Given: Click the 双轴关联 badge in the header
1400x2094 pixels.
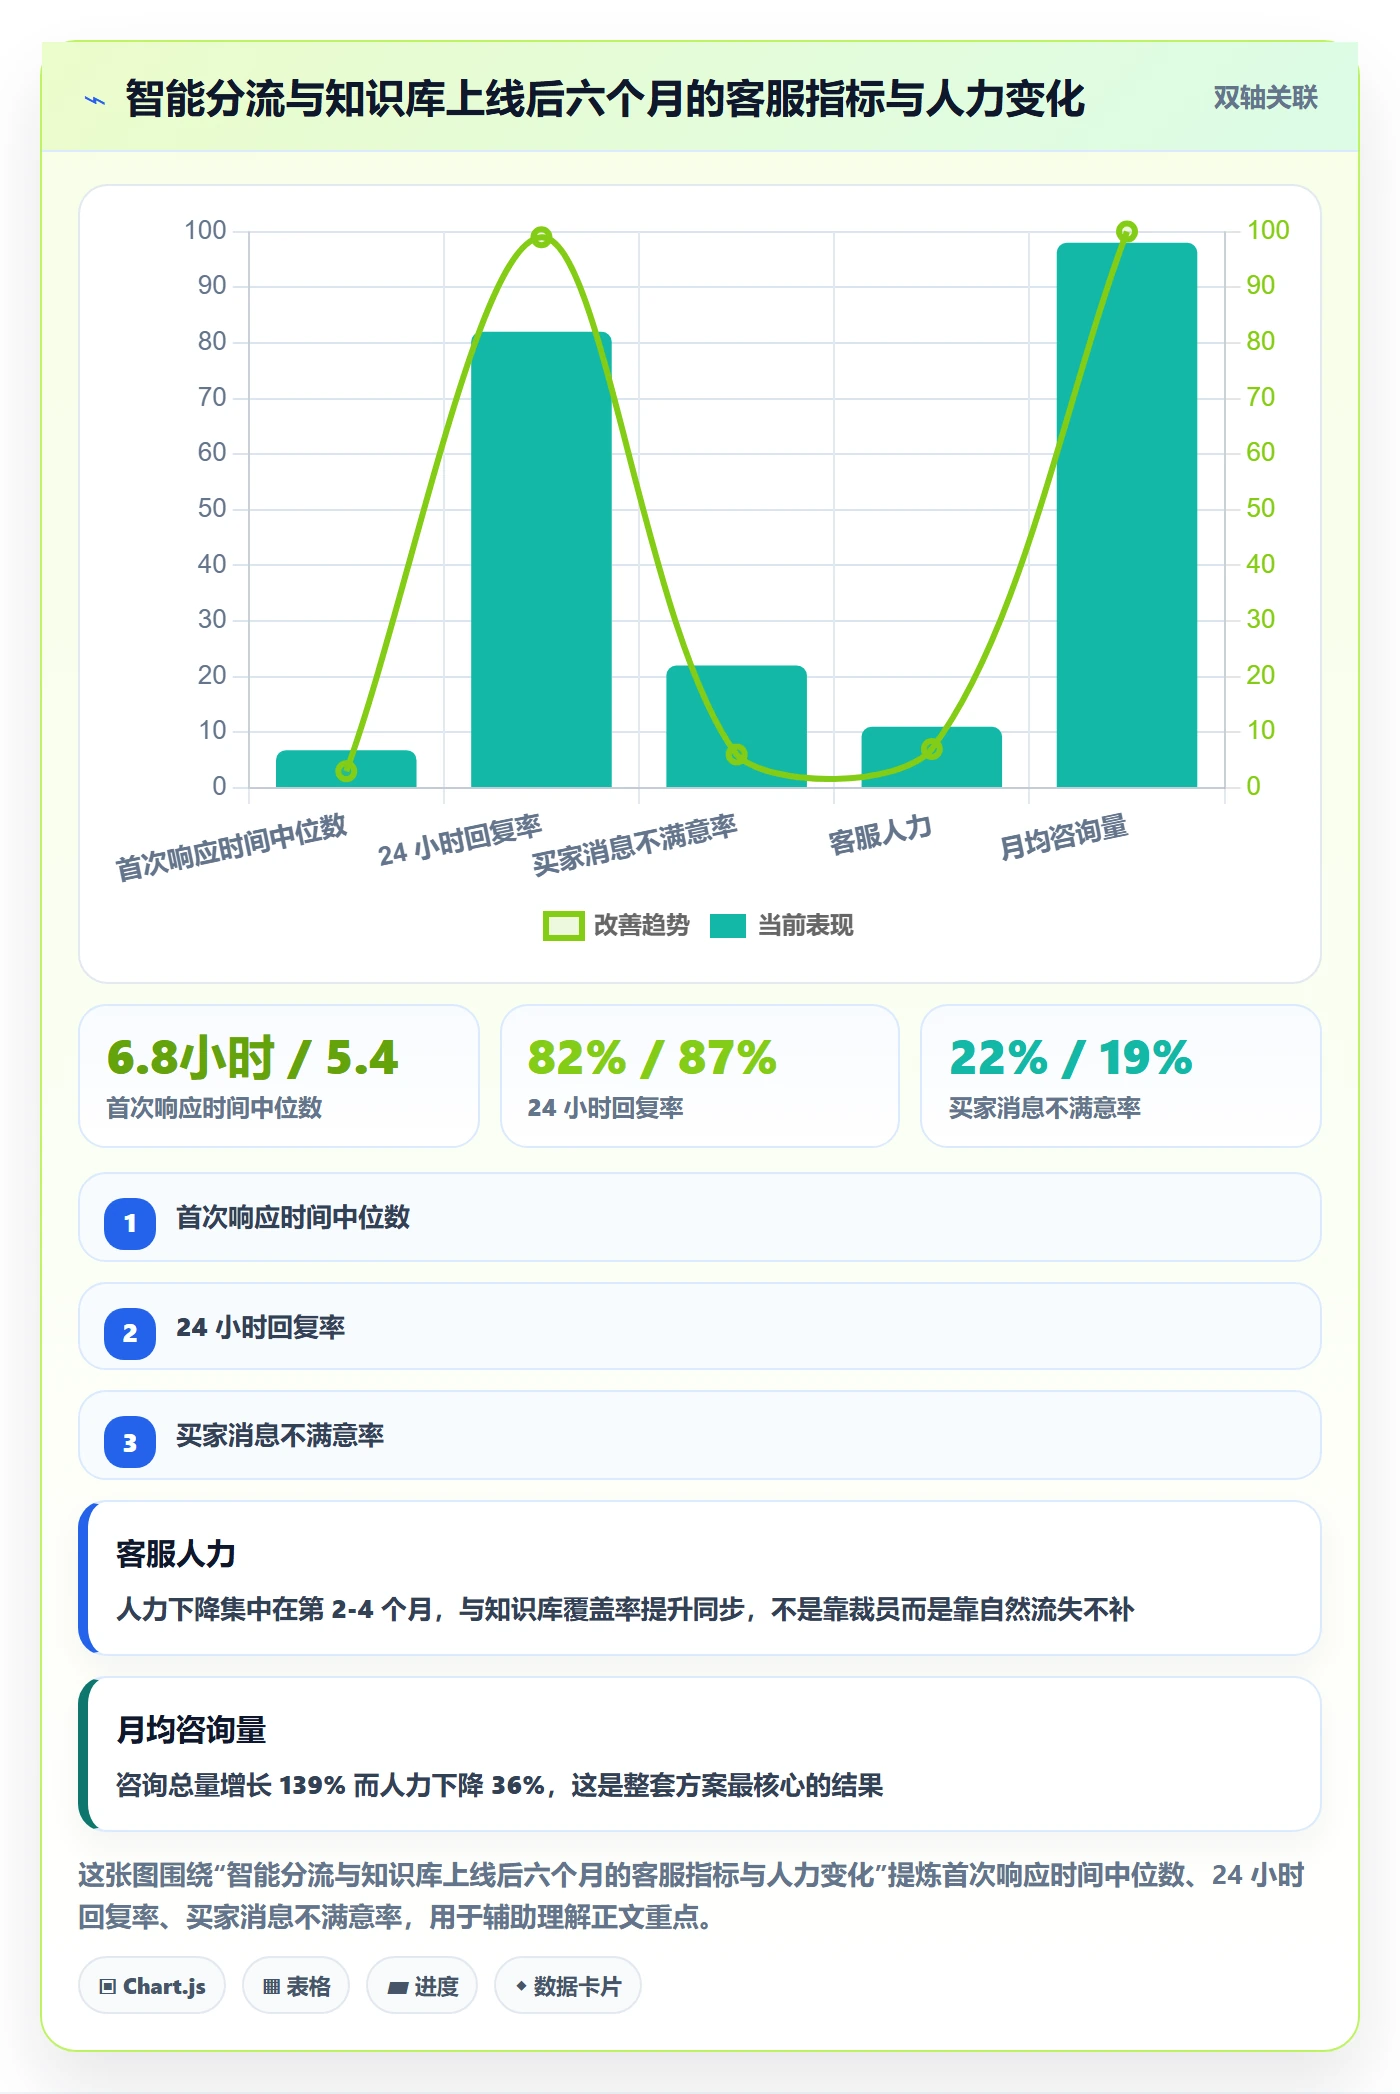Looking at the screenshot, I should coord(1265,98).
